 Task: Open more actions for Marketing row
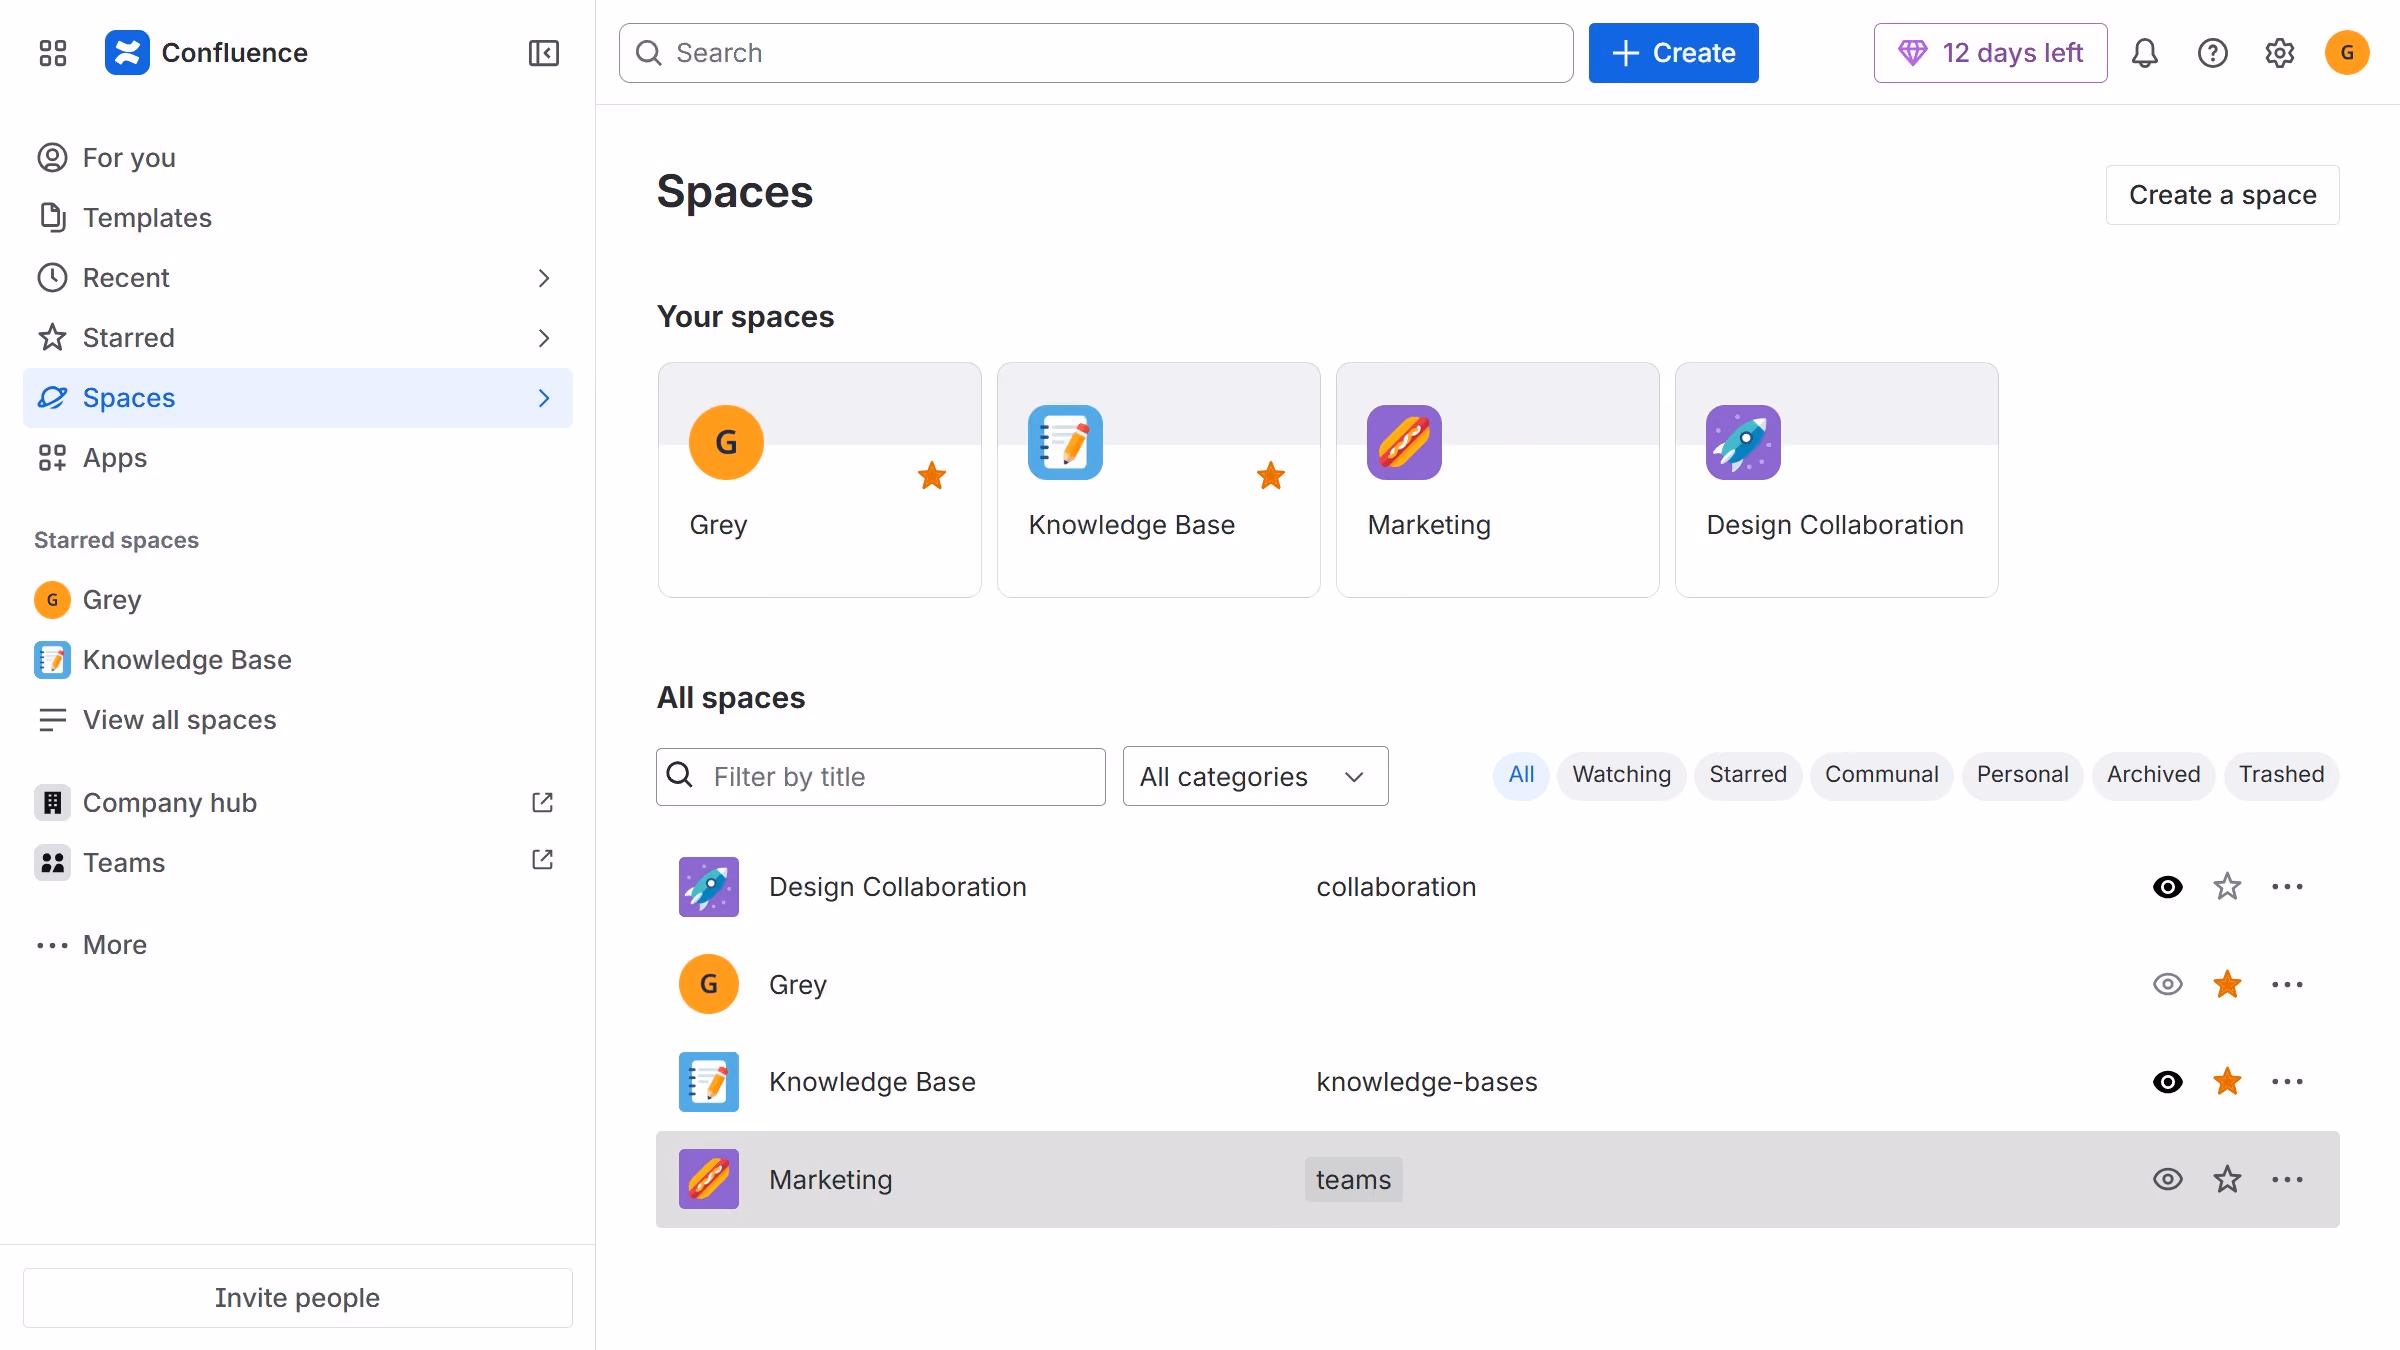click(2287, 1180)
